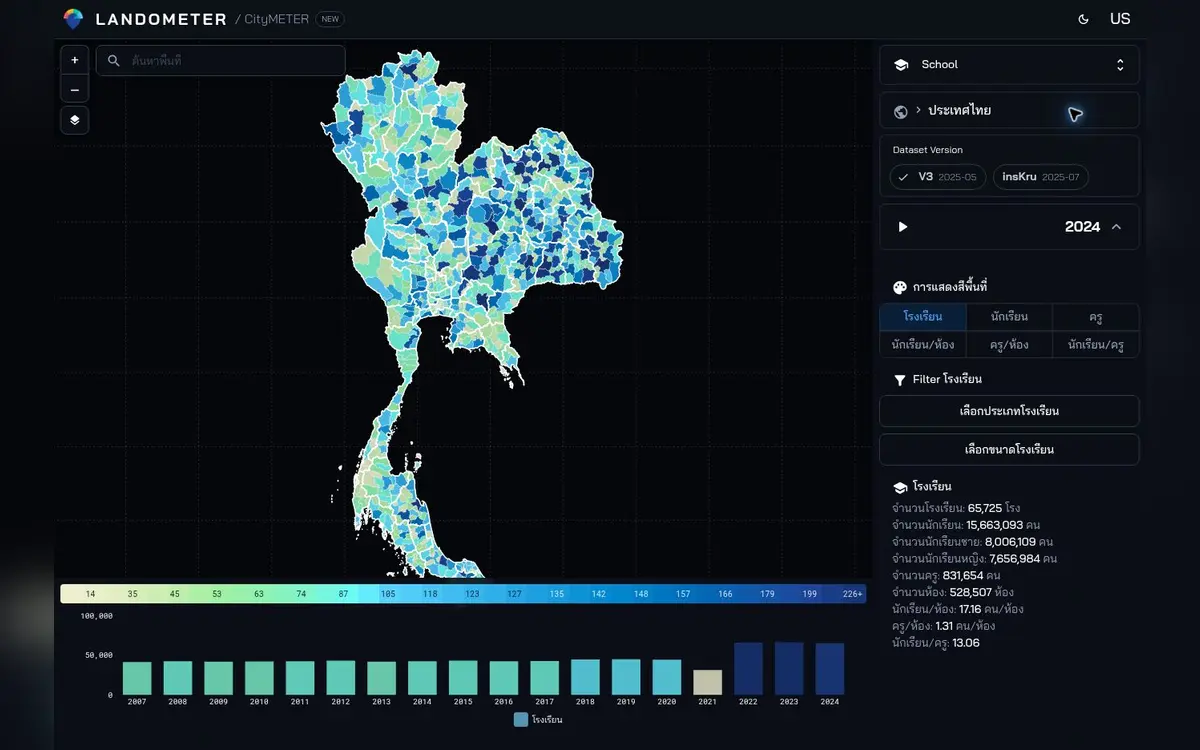Viewport: 1200px width, 750px height.
Task: Click the LANDOMETER brand name
Action: coord(160,19)
